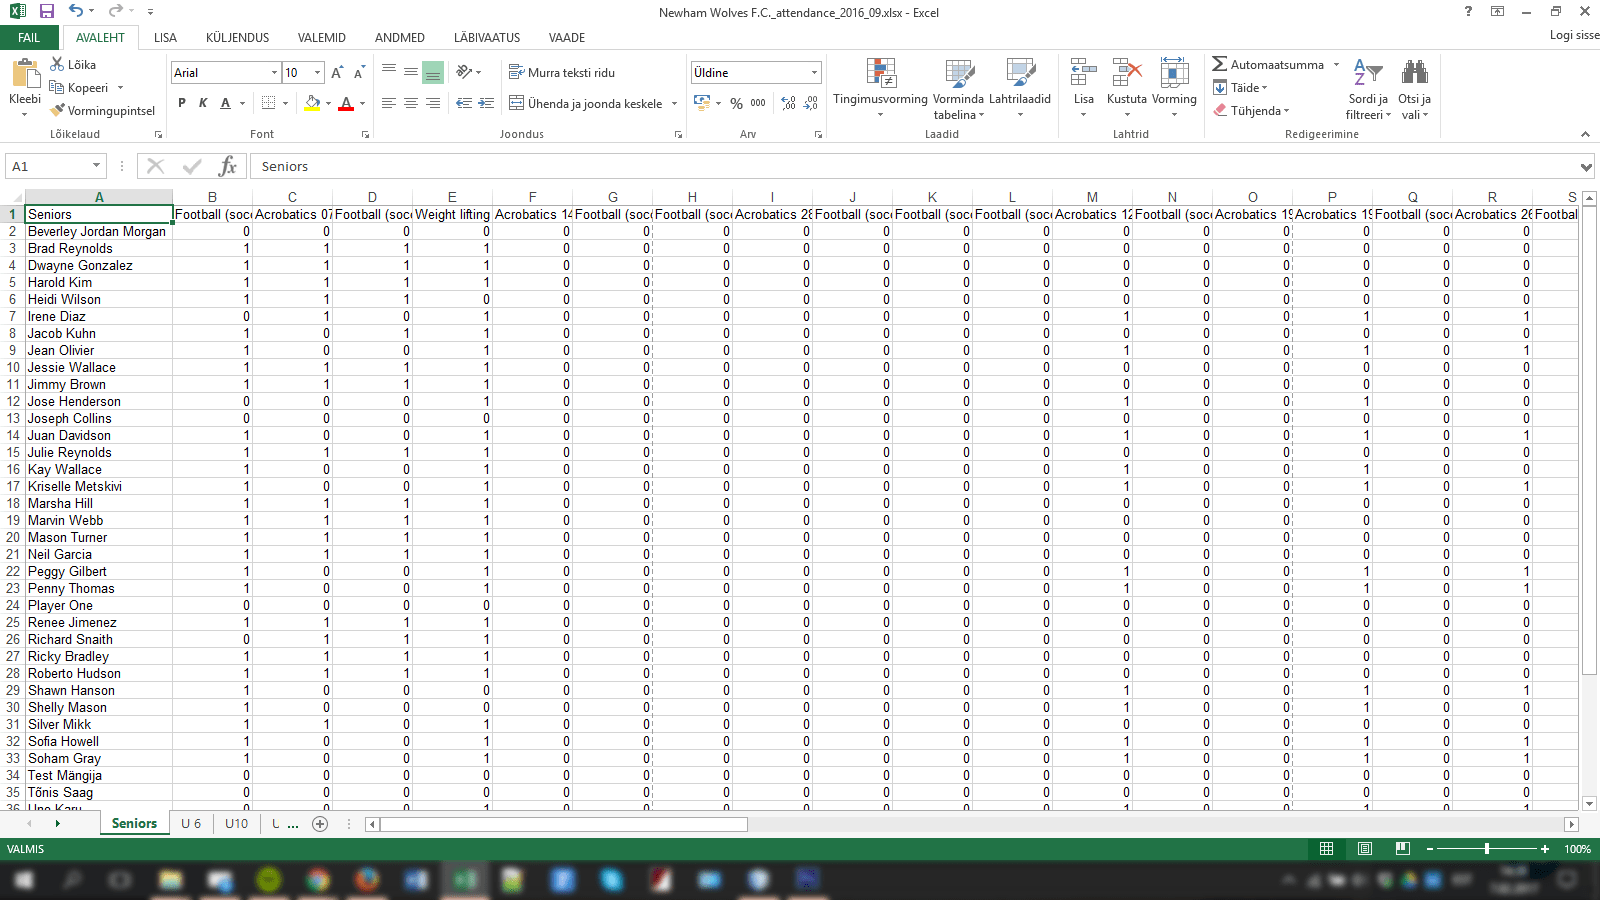Click the zoom slider in status bar
Image resolution: width=1600 pixels, height=900 pixels.
point(1487,849)
